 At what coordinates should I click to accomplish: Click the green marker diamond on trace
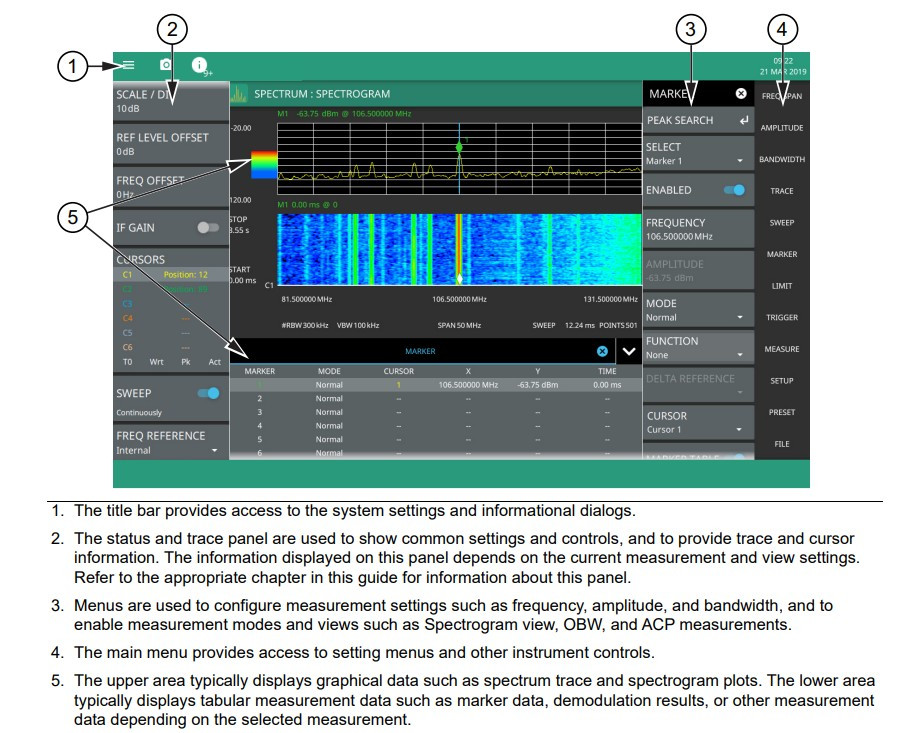point(459,147)
